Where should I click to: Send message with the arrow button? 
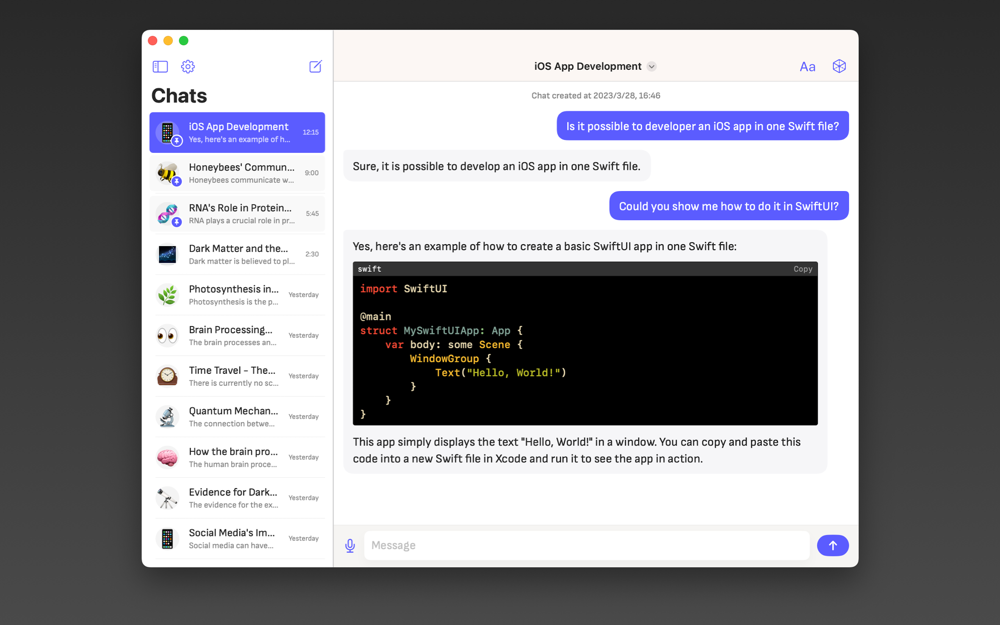click(x=833, y=545)
